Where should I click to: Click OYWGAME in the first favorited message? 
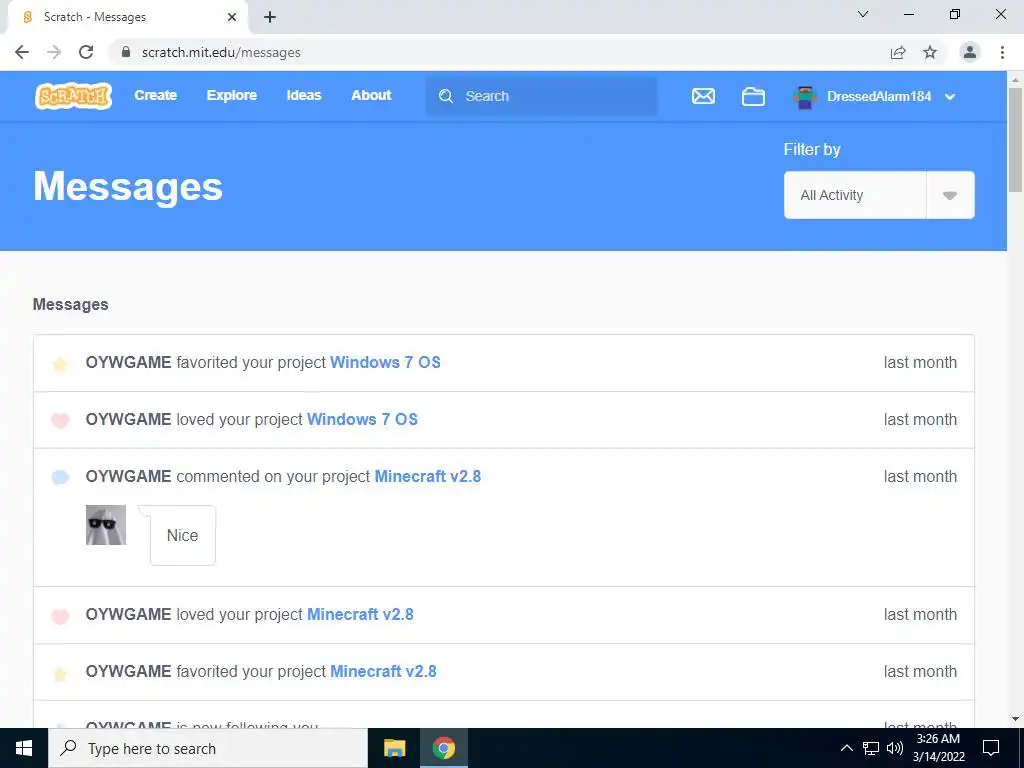click(129, 362)
